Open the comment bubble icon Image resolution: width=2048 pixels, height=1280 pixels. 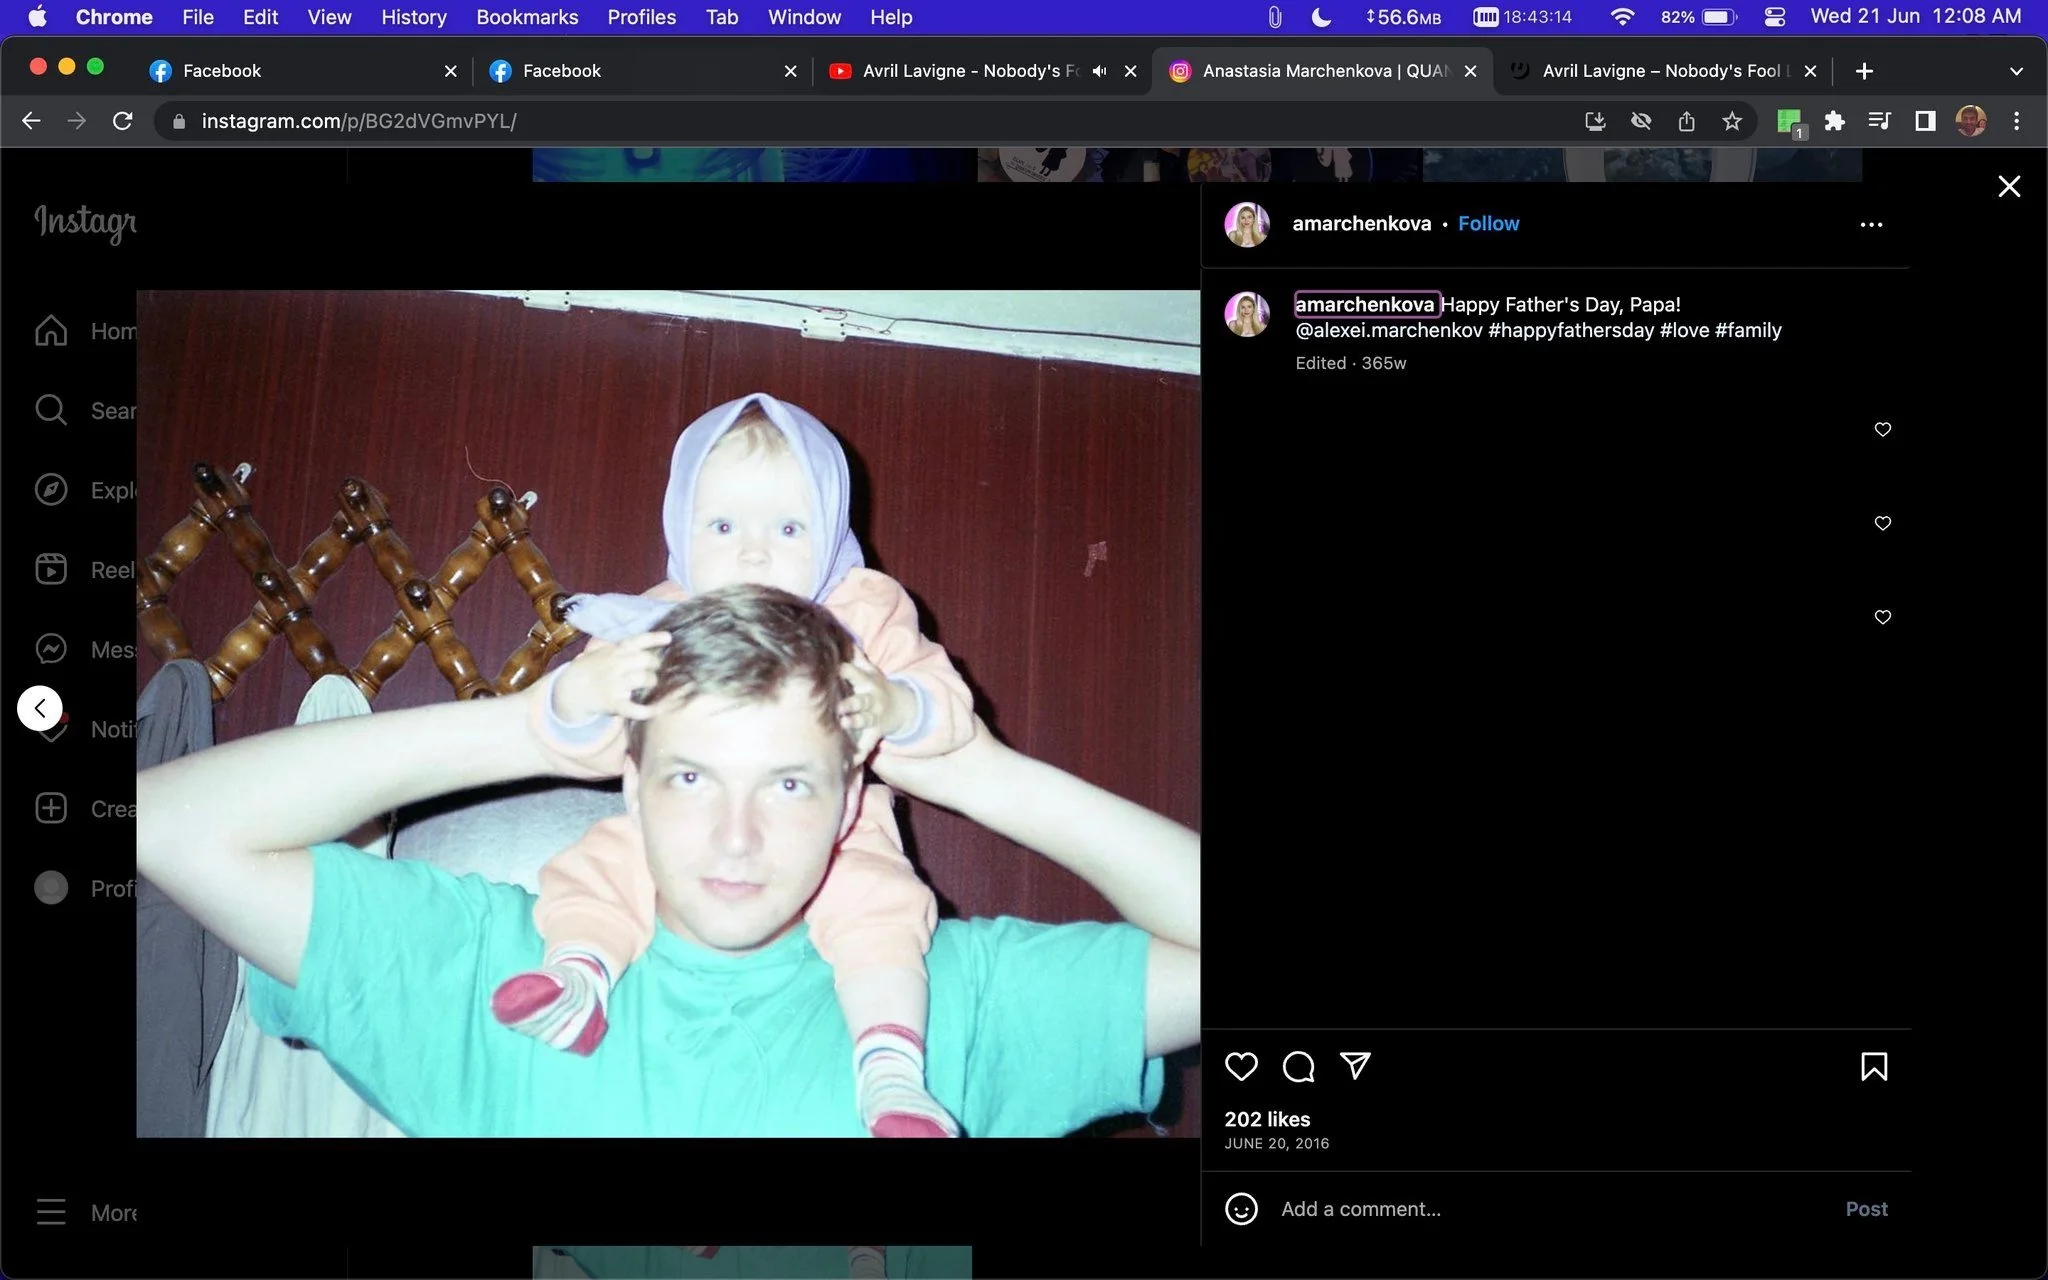pyautogui.click(x=1298, y=1066)
